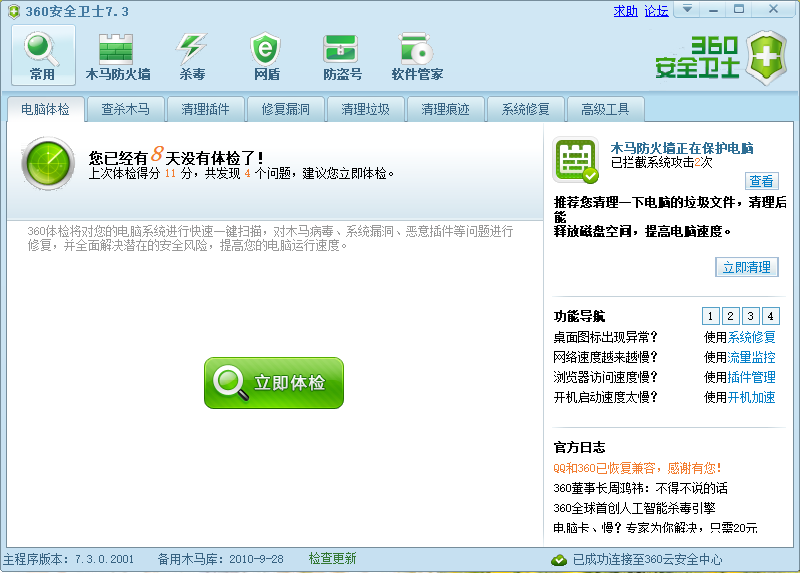Click 主程序版本 7.3.0.2001 text
This screenshot has height=573, width=800.
click(x=69, y=559)
